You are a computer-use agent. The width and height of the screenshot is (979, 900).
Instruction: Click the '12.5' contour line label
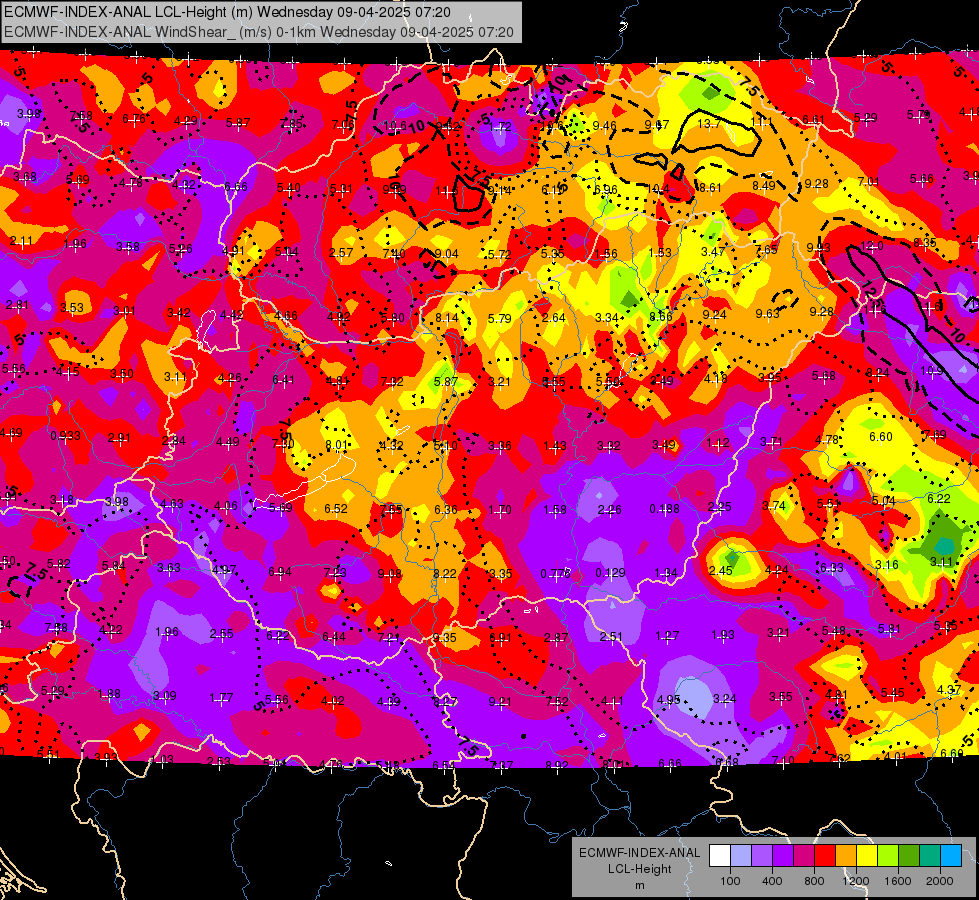[874, 295]
